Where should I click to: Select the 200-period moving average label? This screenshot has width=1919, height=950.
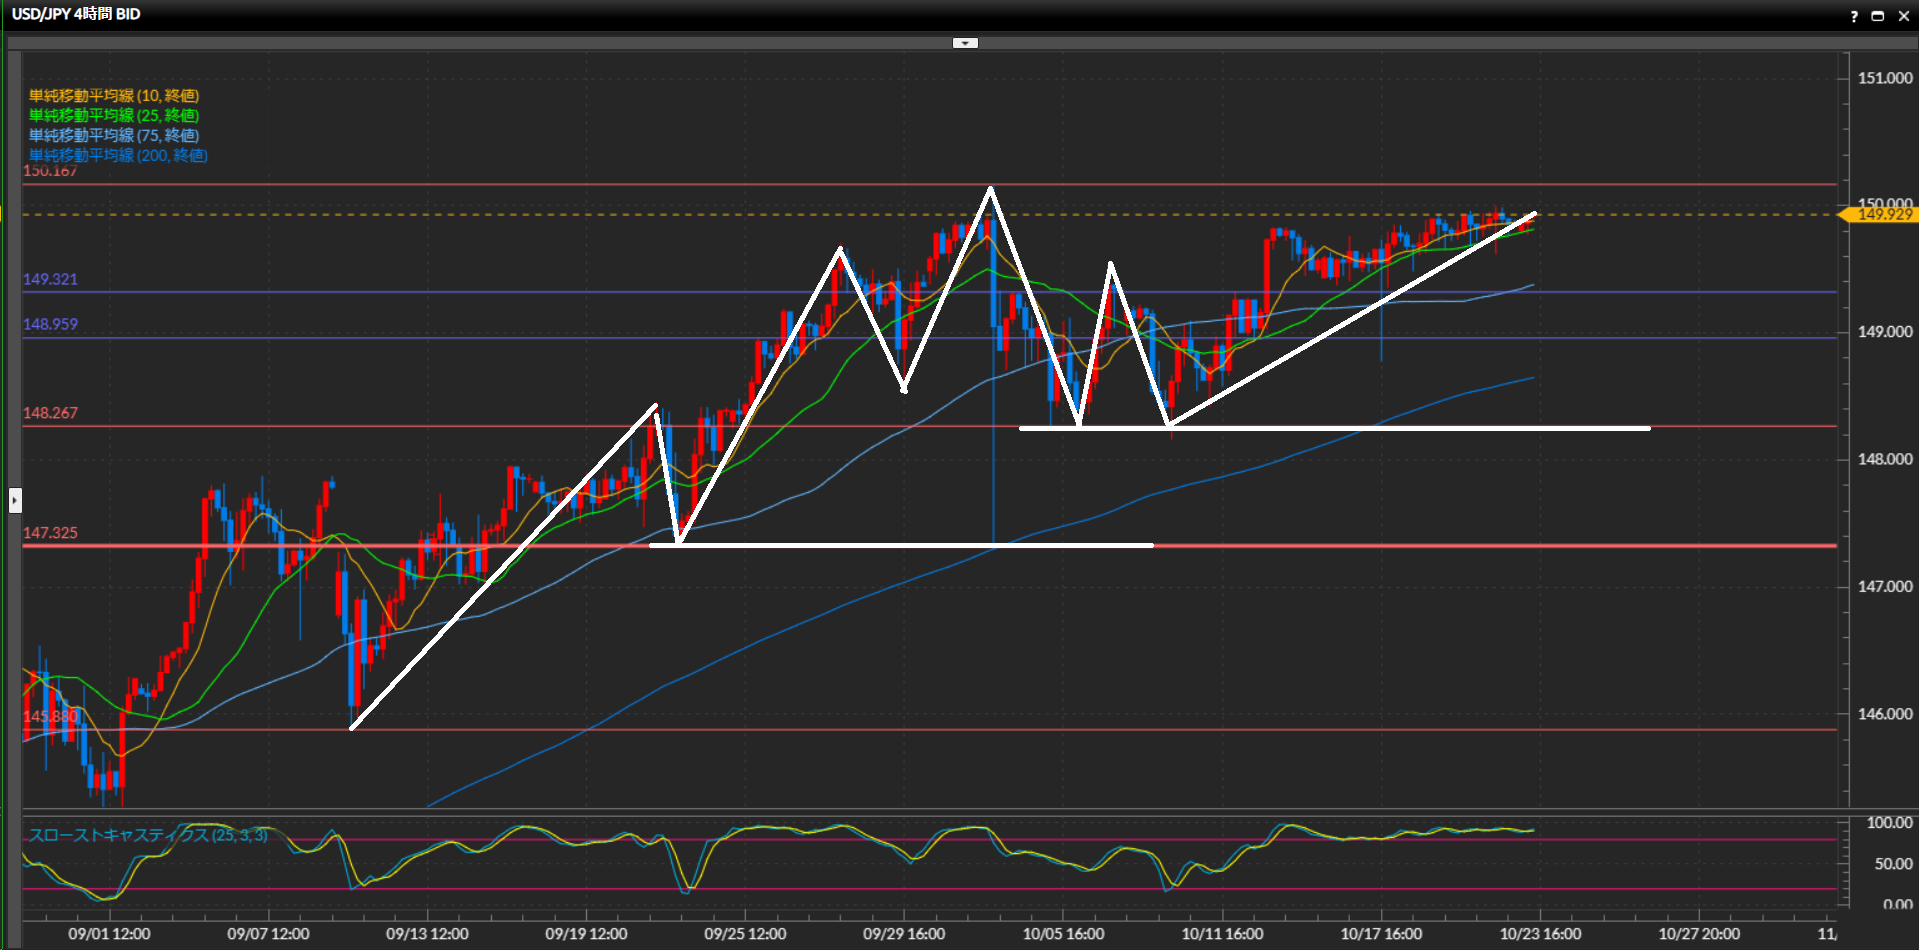pos(118,156)
